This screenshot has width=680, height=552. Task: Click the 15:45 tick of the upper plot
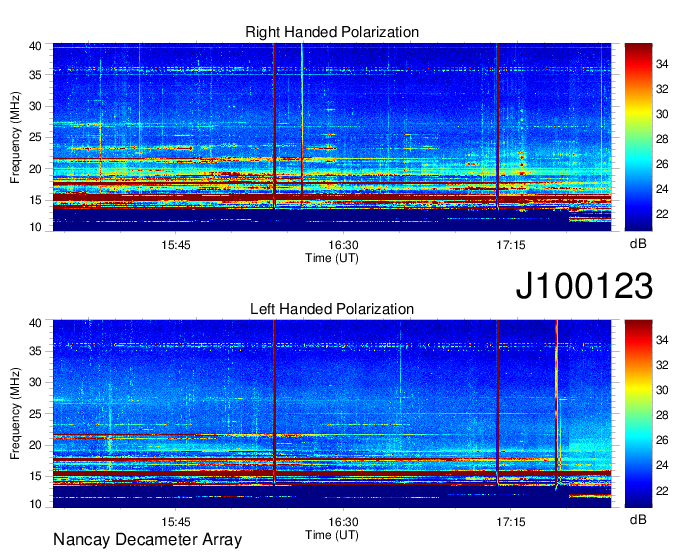point(176,245)
